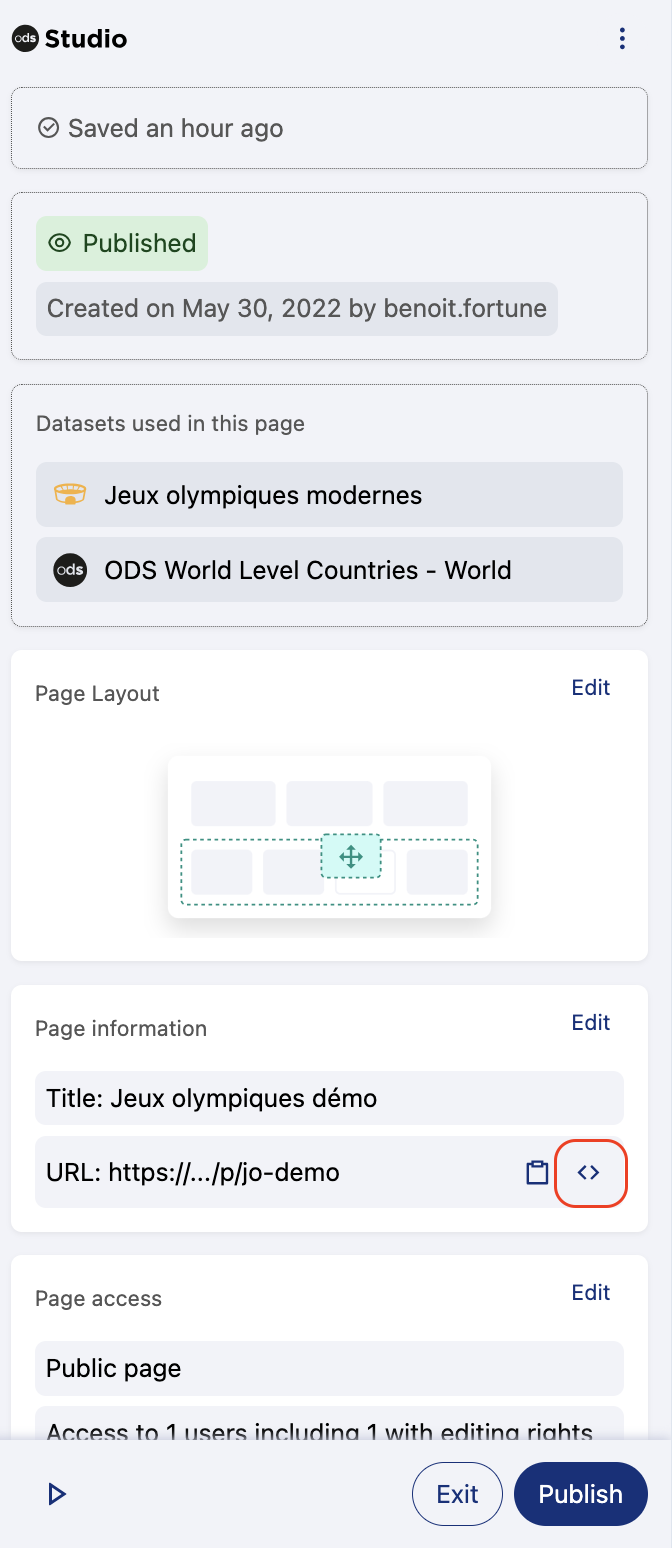The height and width of the screenshot is (1548, 672).
Task: Copy page URL with clipboard icon
Action: tap(537, 1172)
